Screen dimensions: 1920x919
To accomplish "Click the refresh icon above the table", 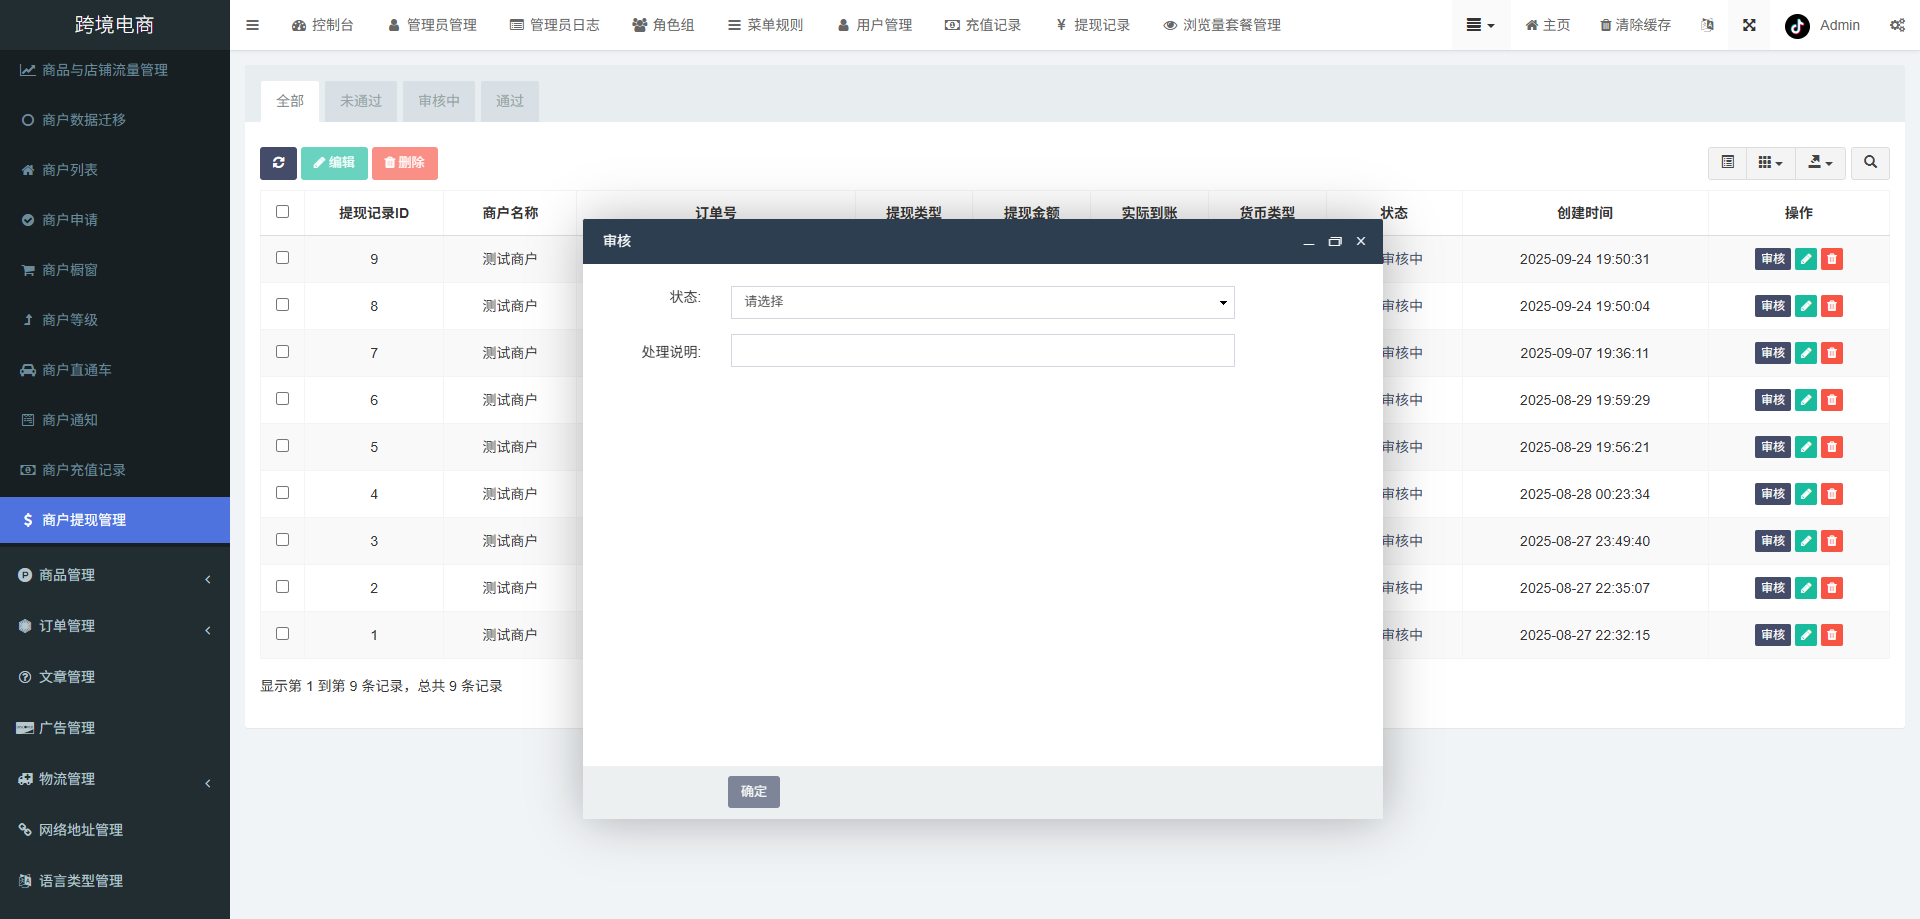I will pos(278,163).
